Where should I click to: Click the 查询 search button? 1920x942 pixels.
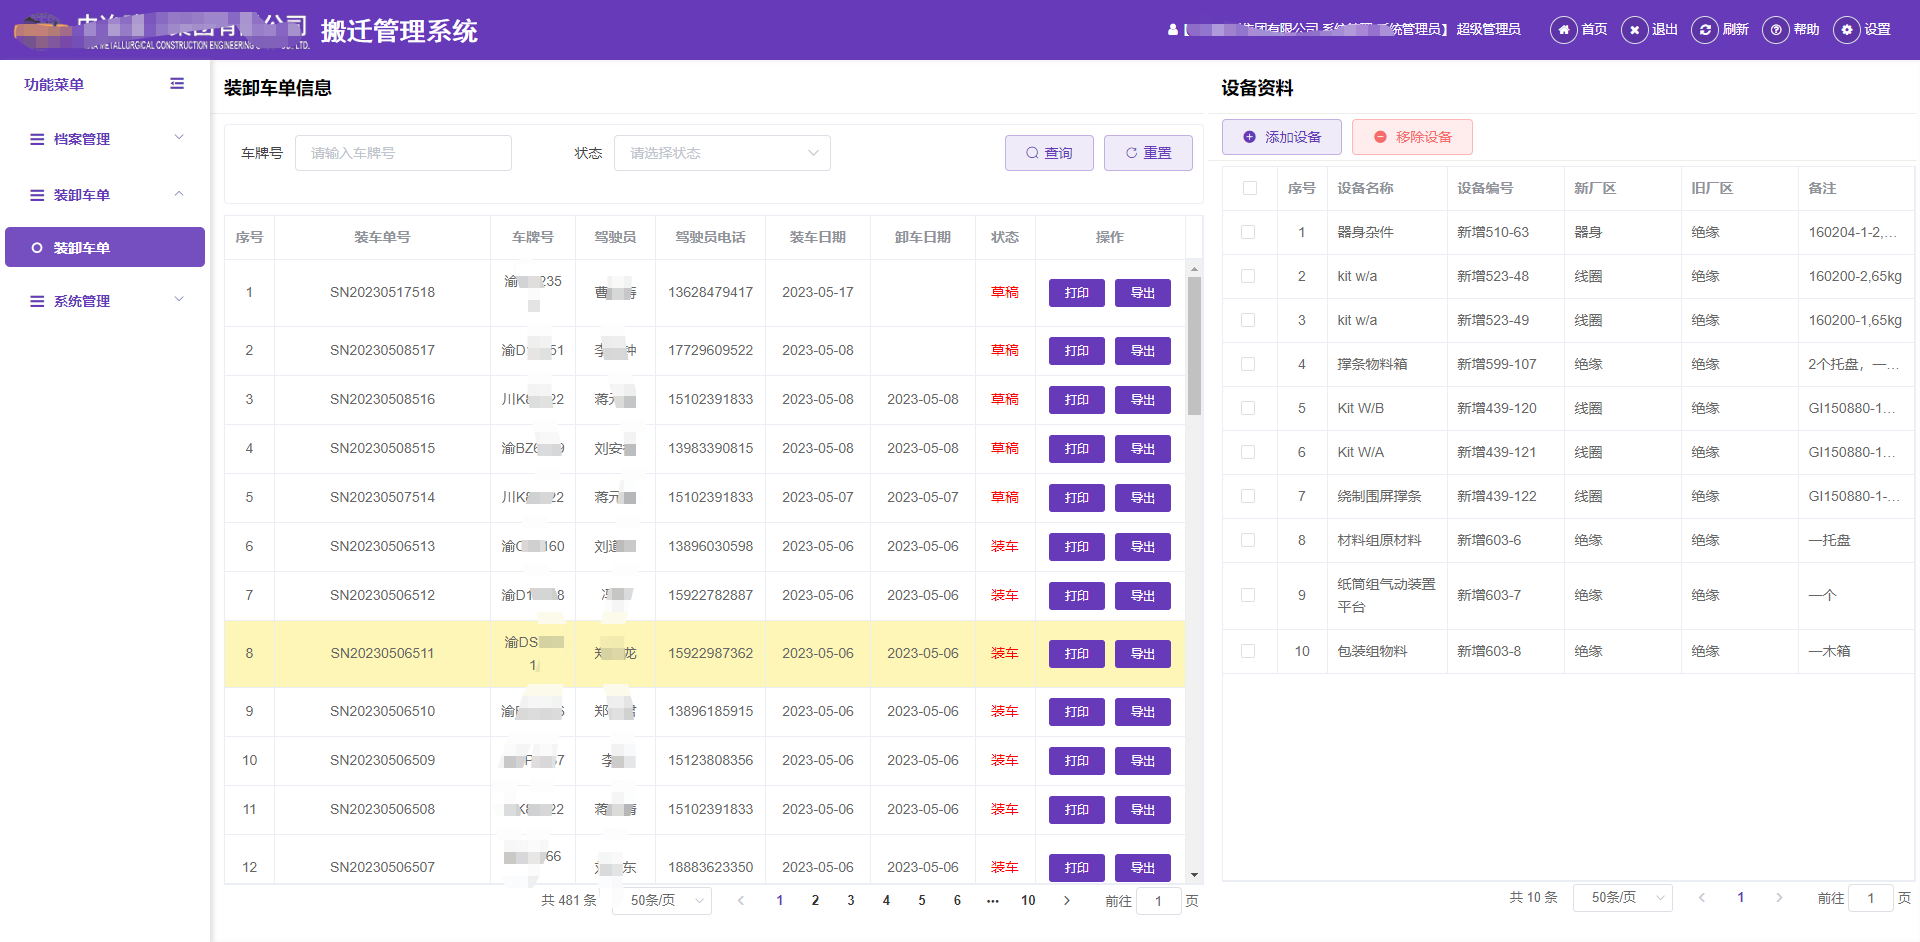[1049, 153]
